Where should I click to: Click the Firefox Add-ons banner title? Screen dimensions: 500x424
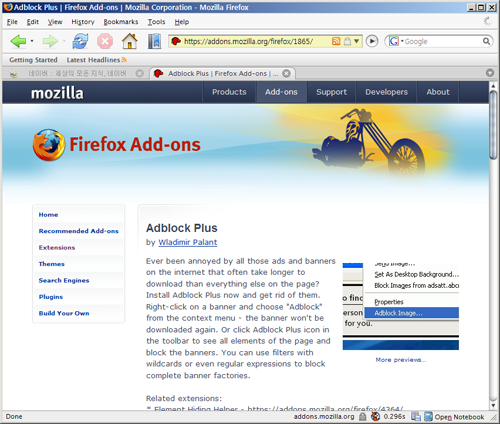[x=135, y=145]
